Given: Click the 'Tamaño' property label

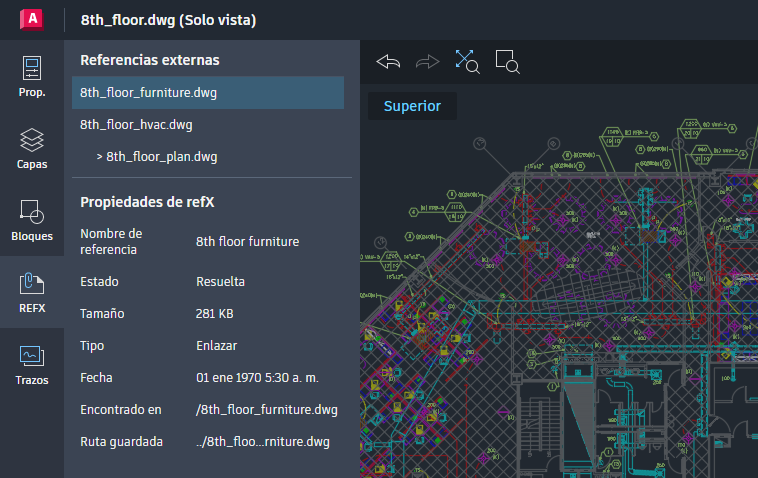Looking at the screenshot, I should pyautogui.click(x=102, y=314).
